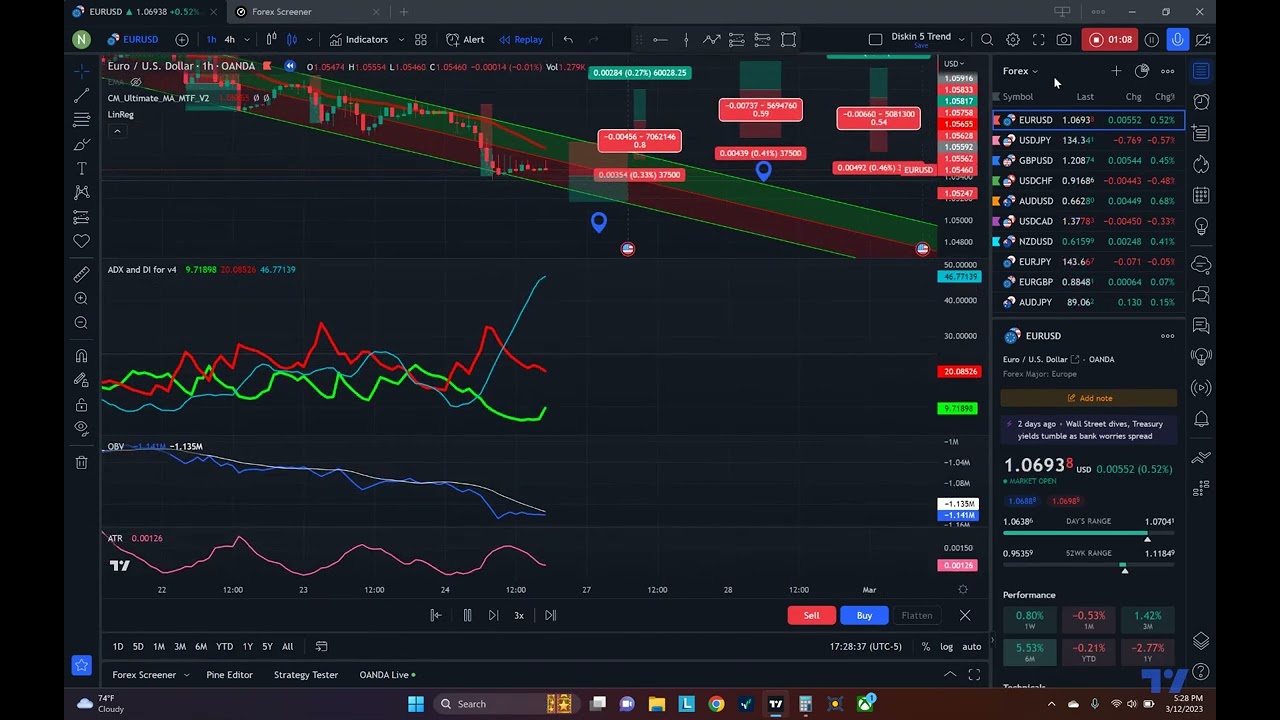Take a chart snapshot with camera icon
This screenshot has width=1280, height=720.
tap(1064, 40)
